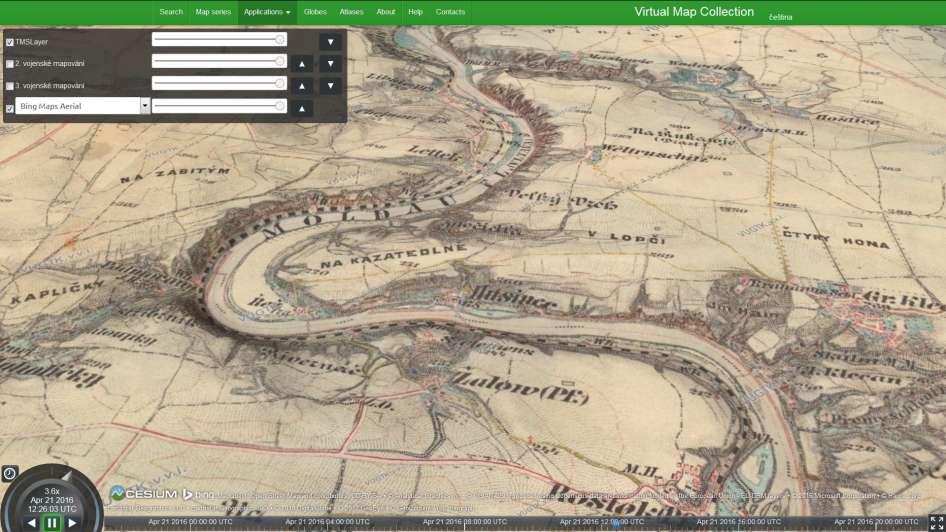
Task: Enable the 2. vojenské mapování layer
Action: coord(10,64)
